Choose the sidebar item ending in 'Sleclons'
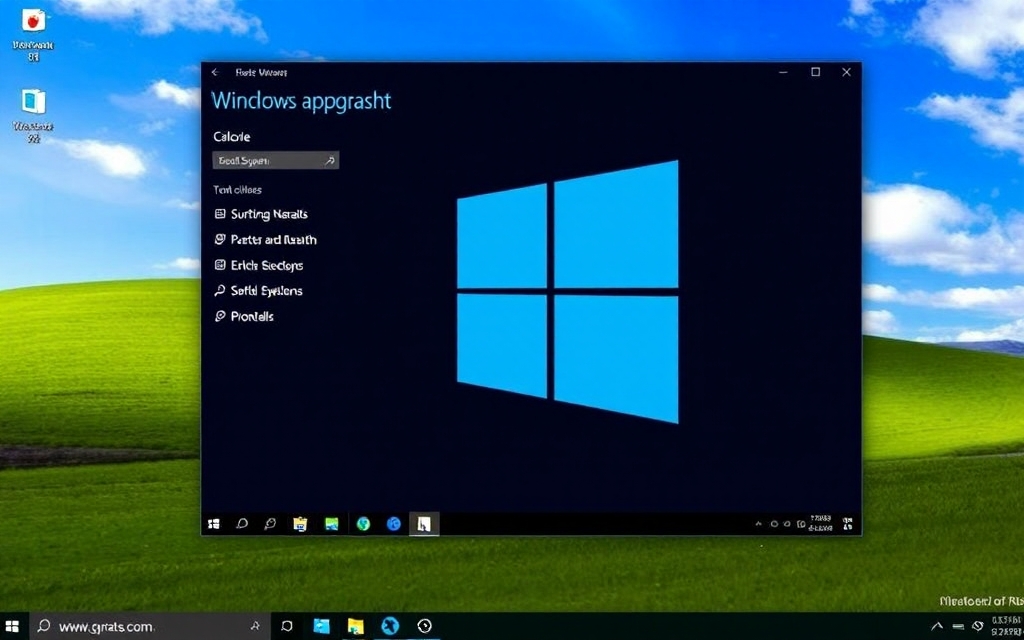 (x=259, y=265)
